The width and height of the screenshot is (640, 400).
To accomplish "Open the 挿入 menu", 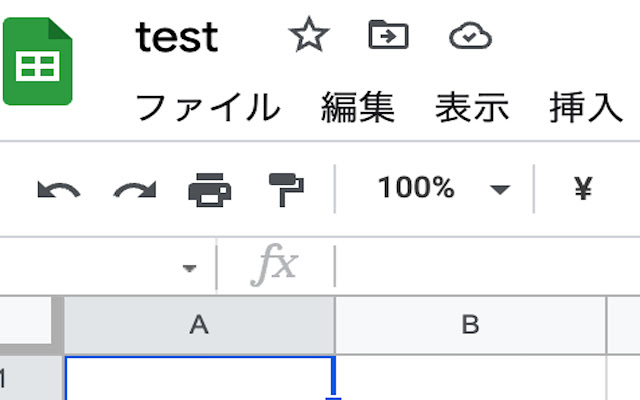I will 587,107.
